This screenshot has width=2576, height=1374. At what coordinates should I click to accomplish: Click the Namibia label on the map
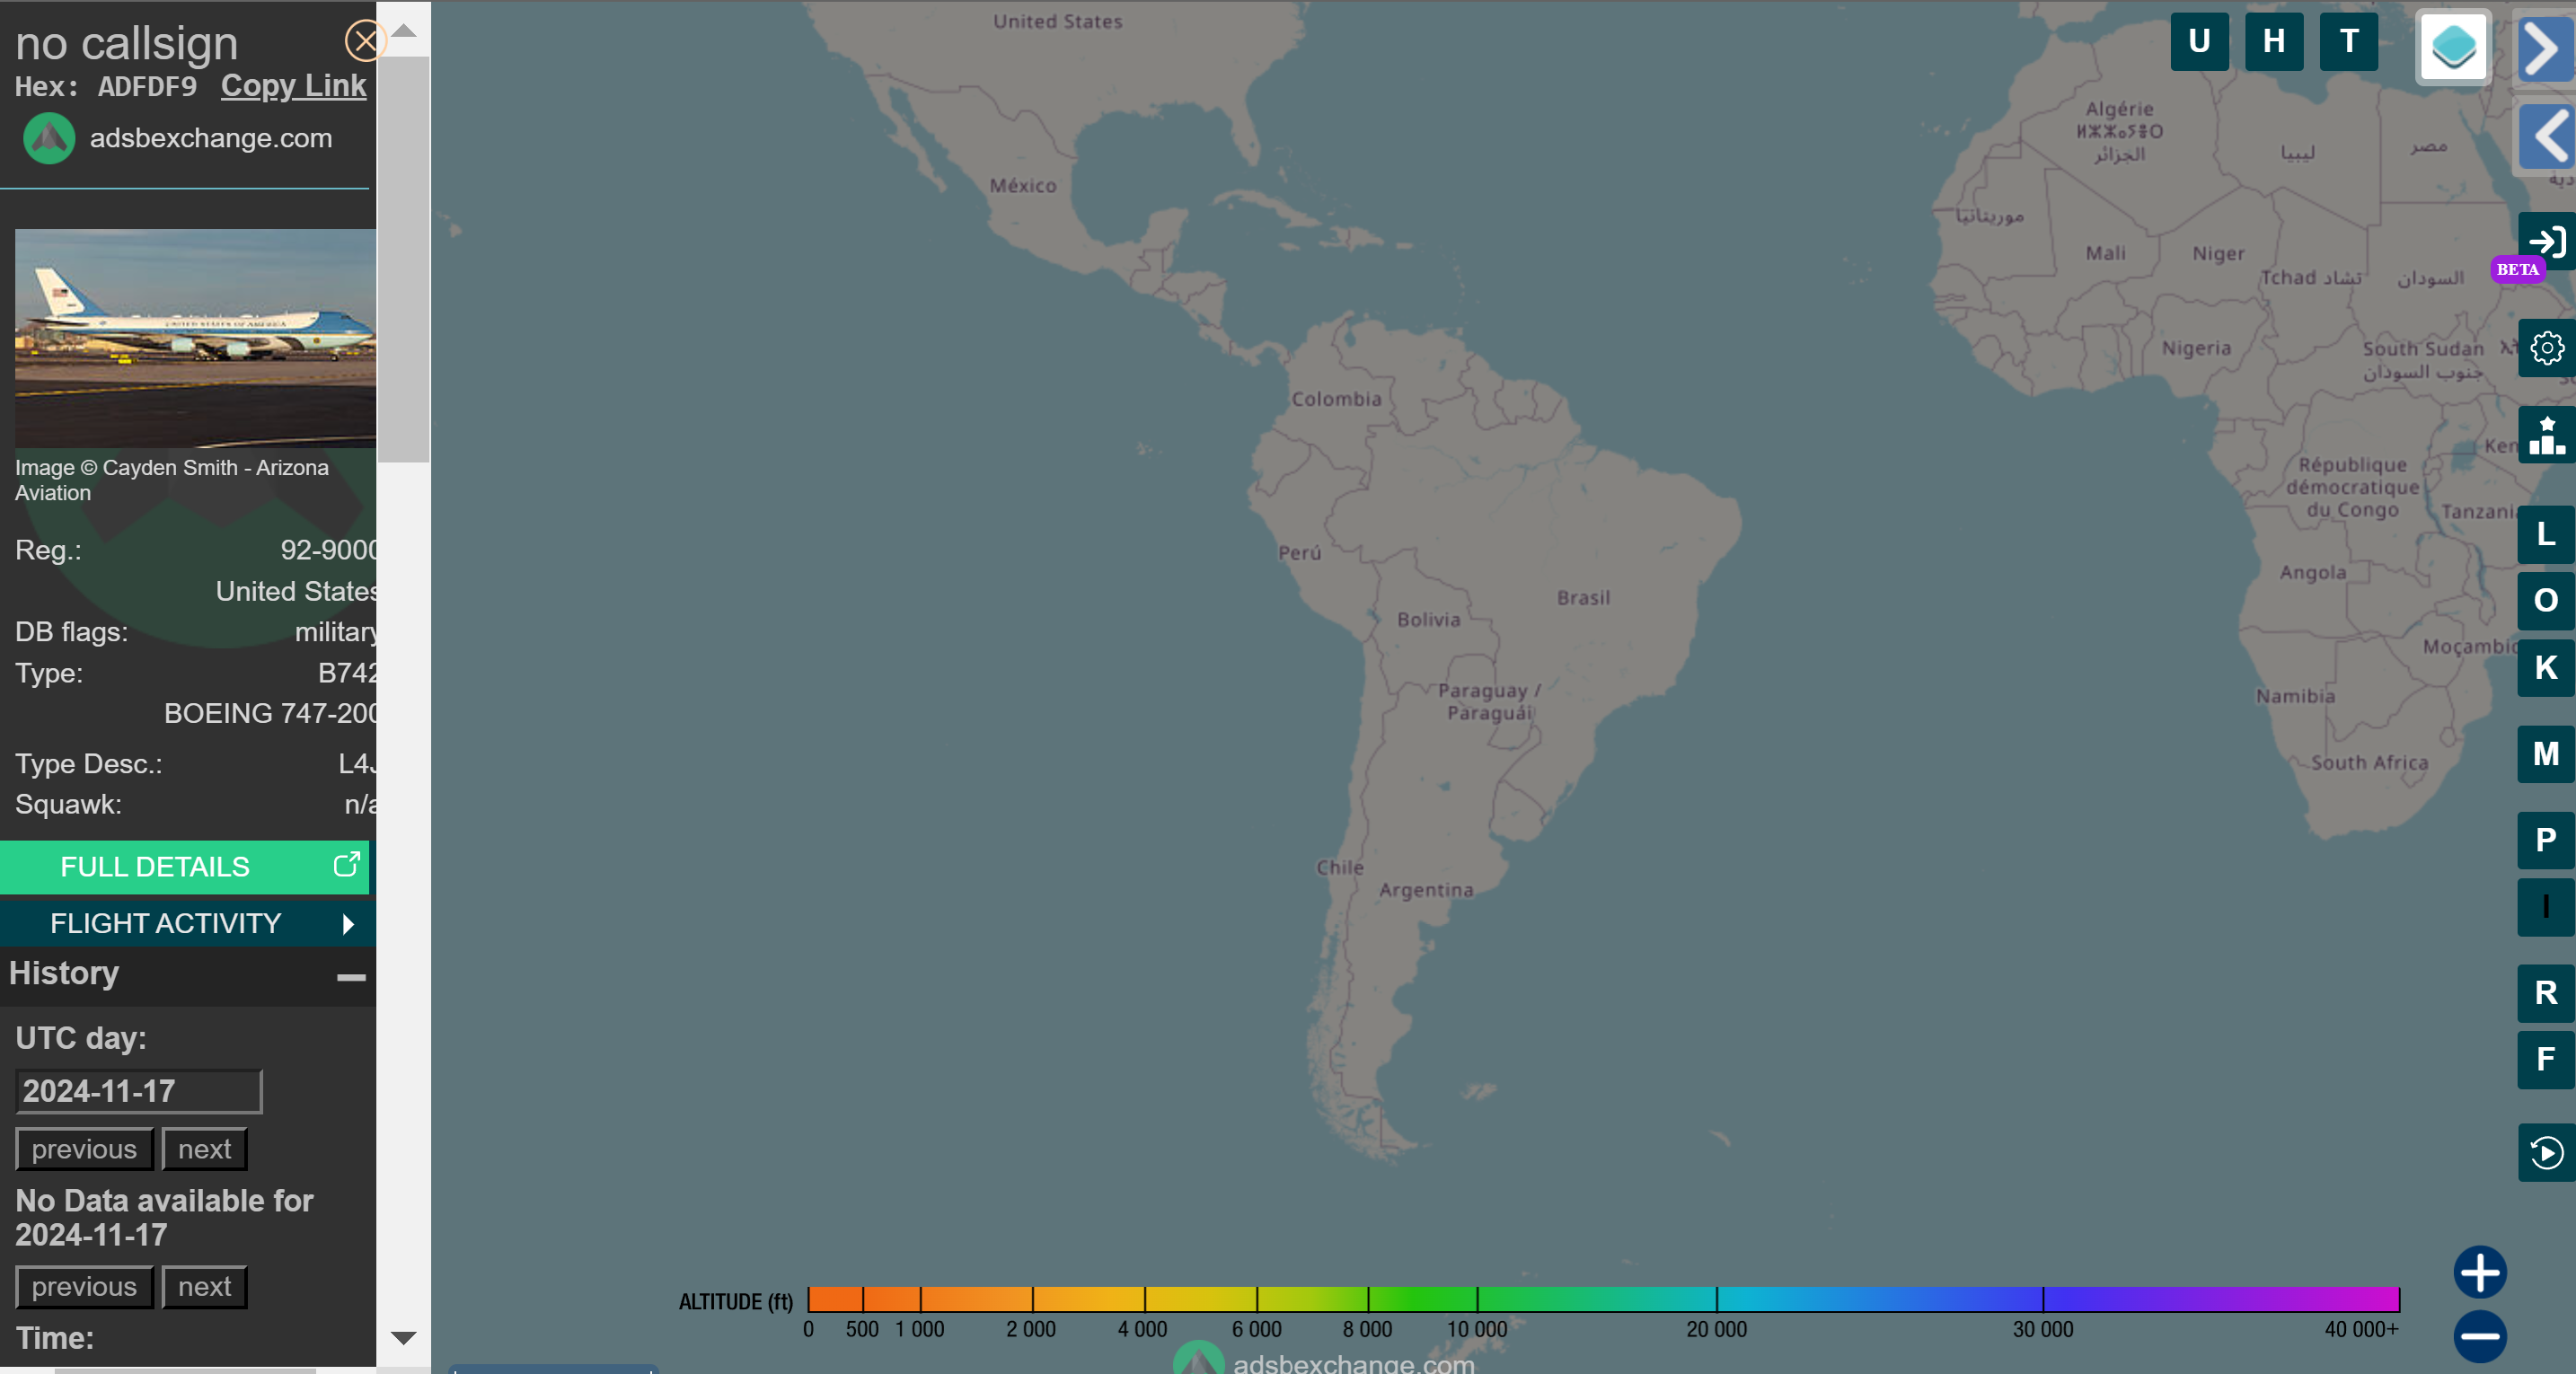point(2295,696)
